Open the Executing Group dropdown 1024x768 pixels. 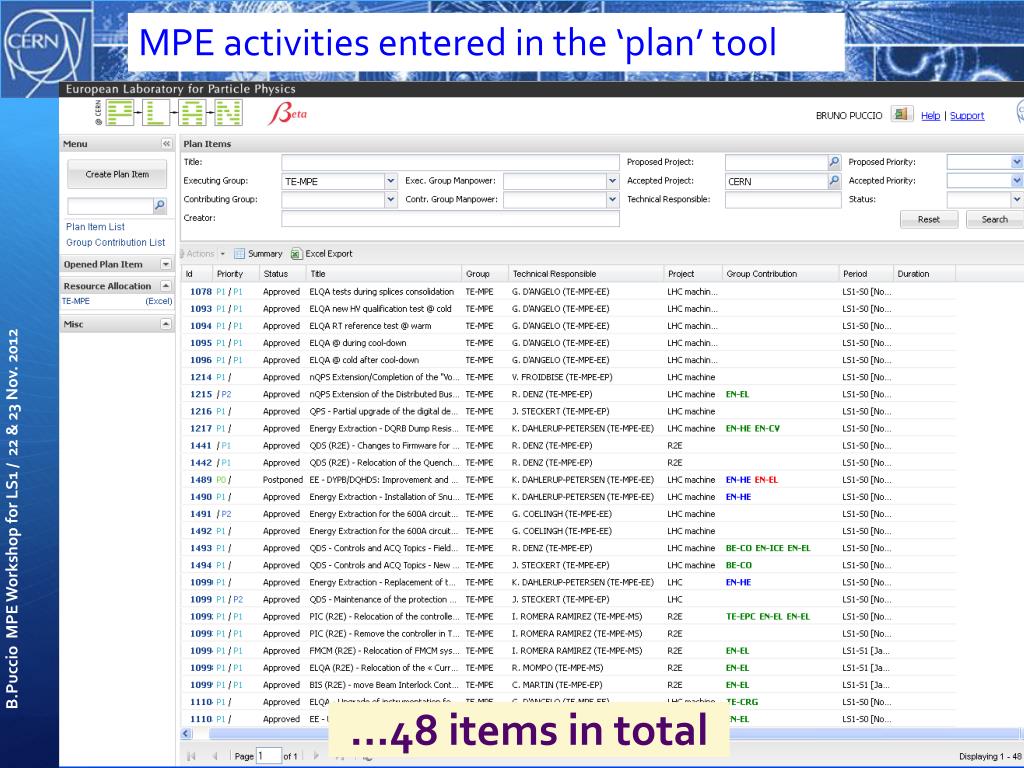[390, 181]
